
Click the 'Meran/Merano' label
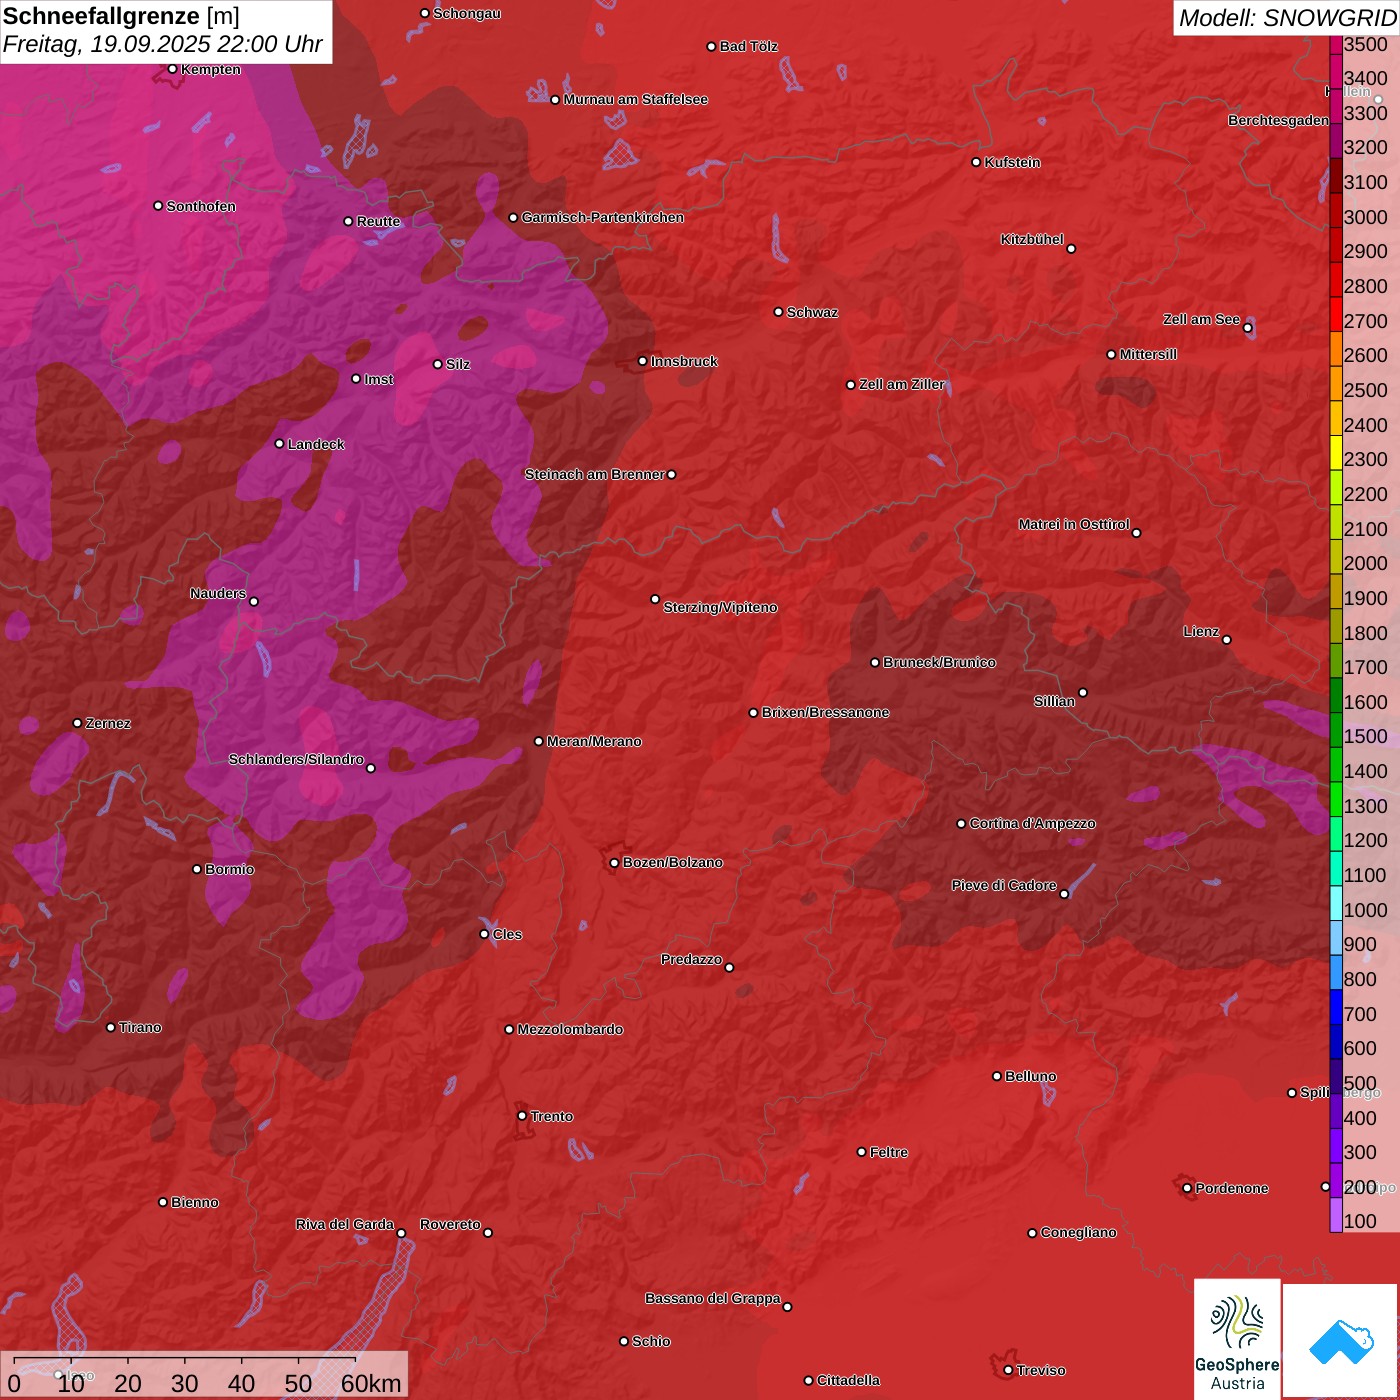click(x=594, y=741)
